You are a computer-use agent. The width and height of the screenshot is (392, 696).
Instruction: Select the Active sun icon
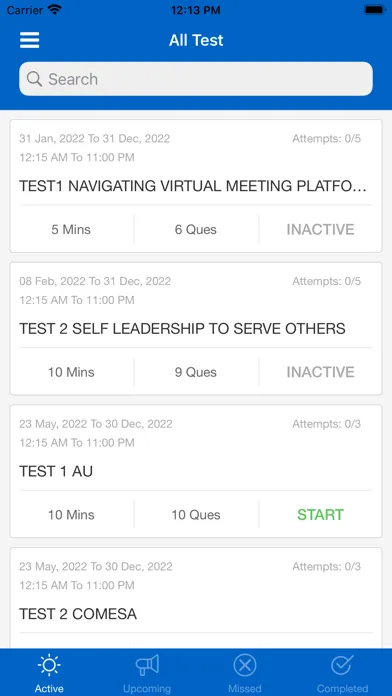pyautogui.click(x=49, y=665)
